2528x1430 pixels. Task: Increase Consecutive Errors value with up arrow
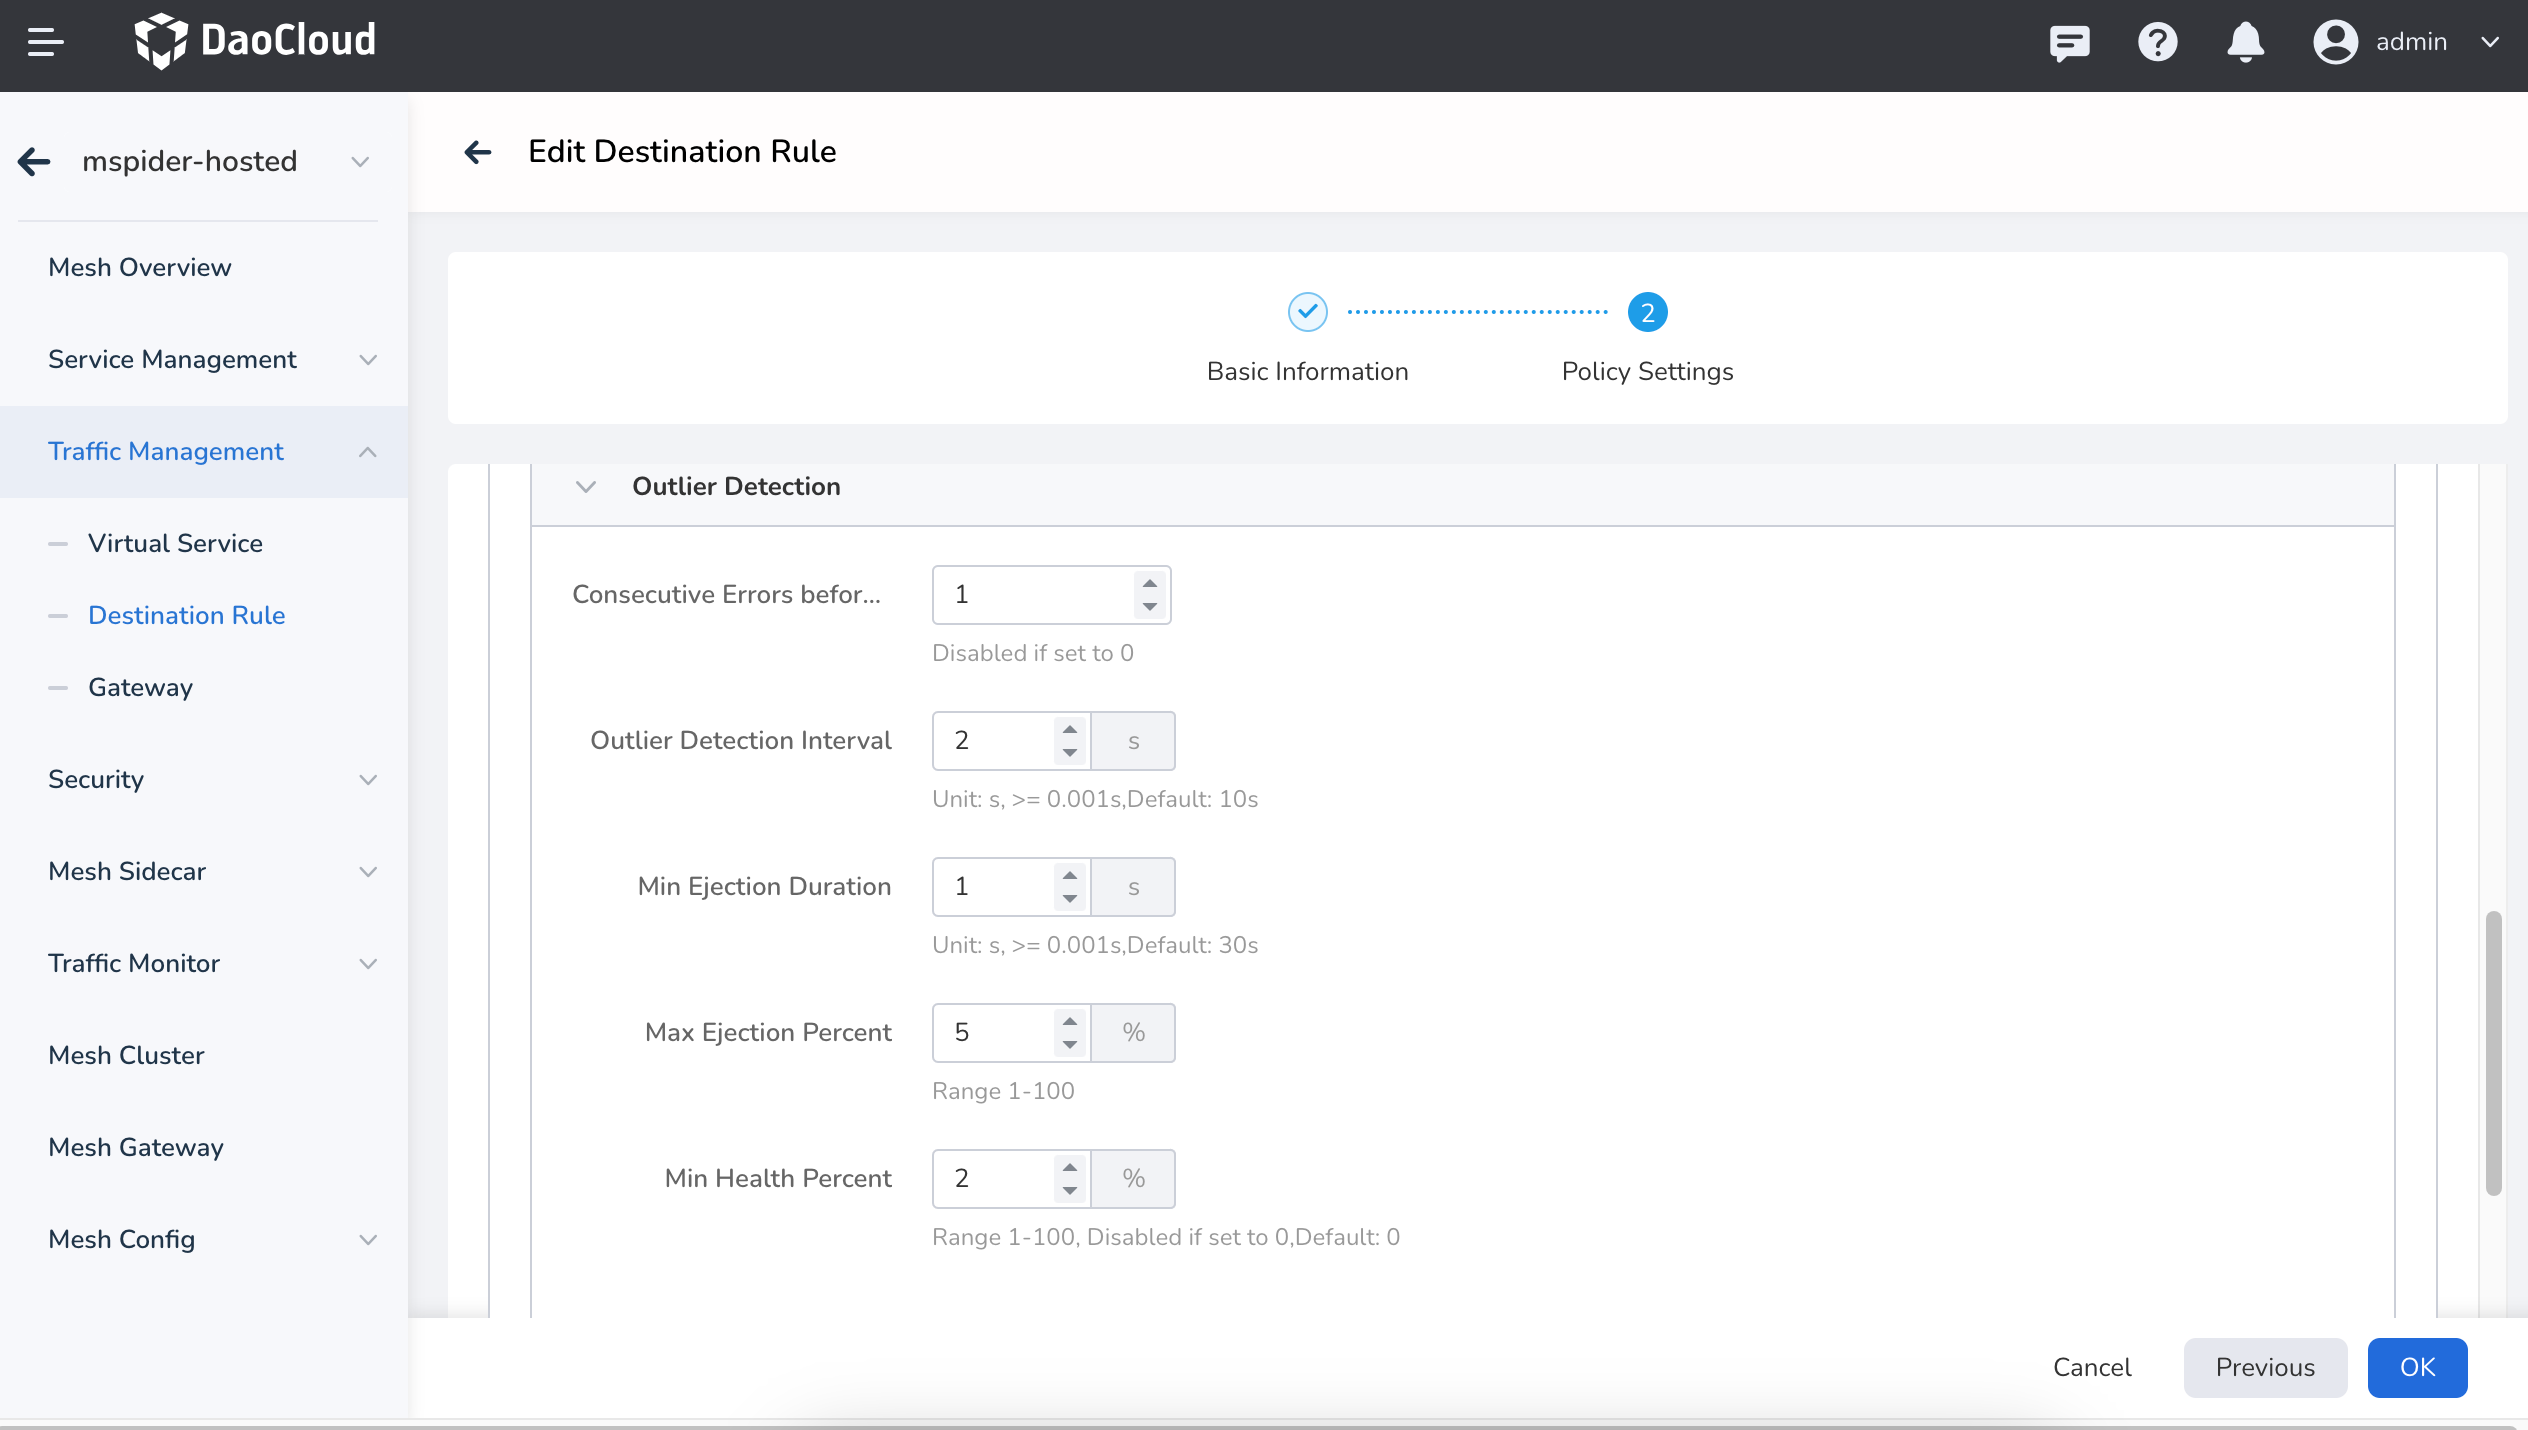pos(1150,583)
